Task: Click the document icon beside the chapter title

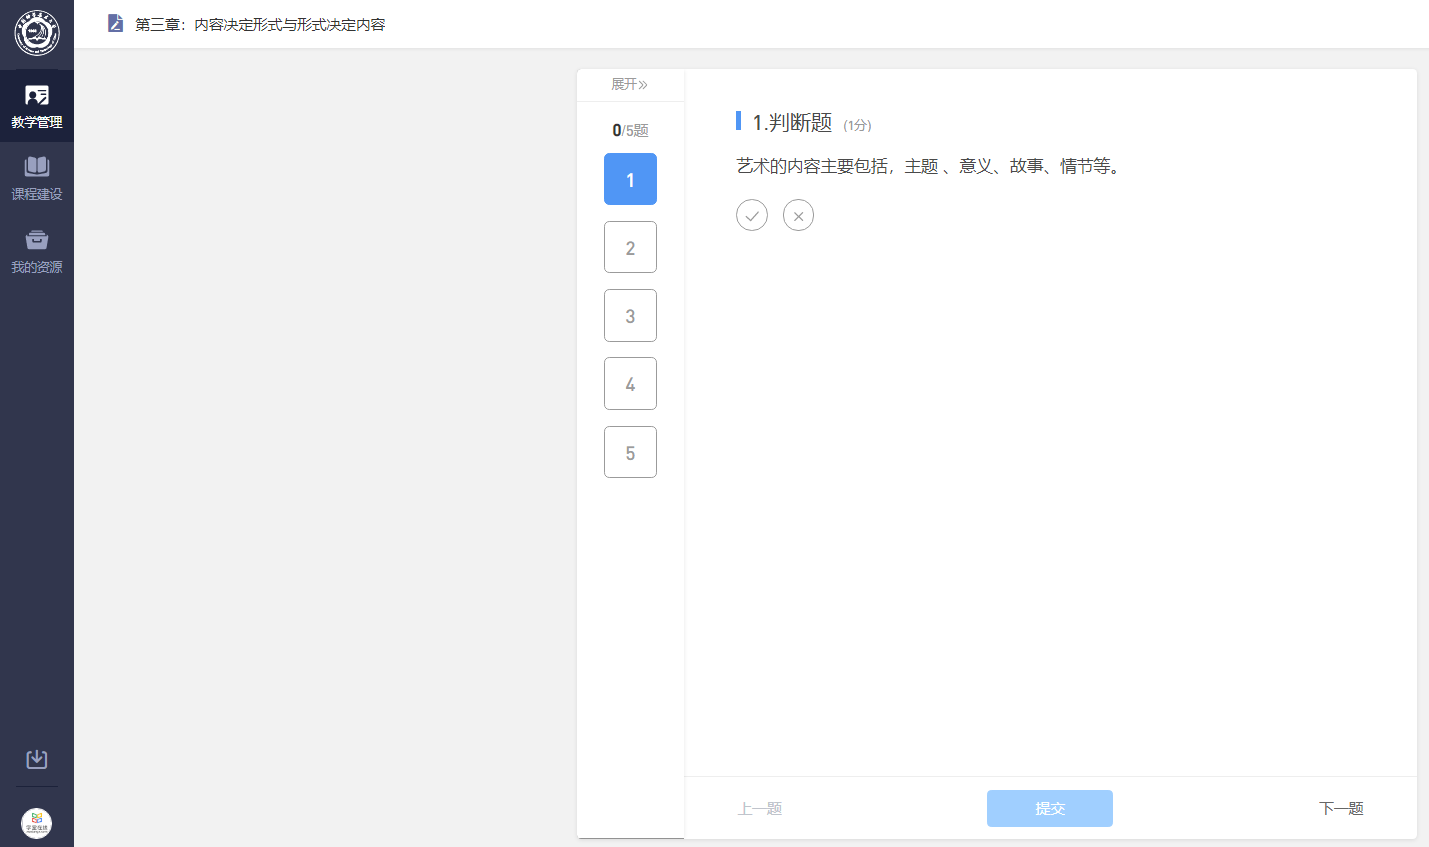Action: coord(116,24)
